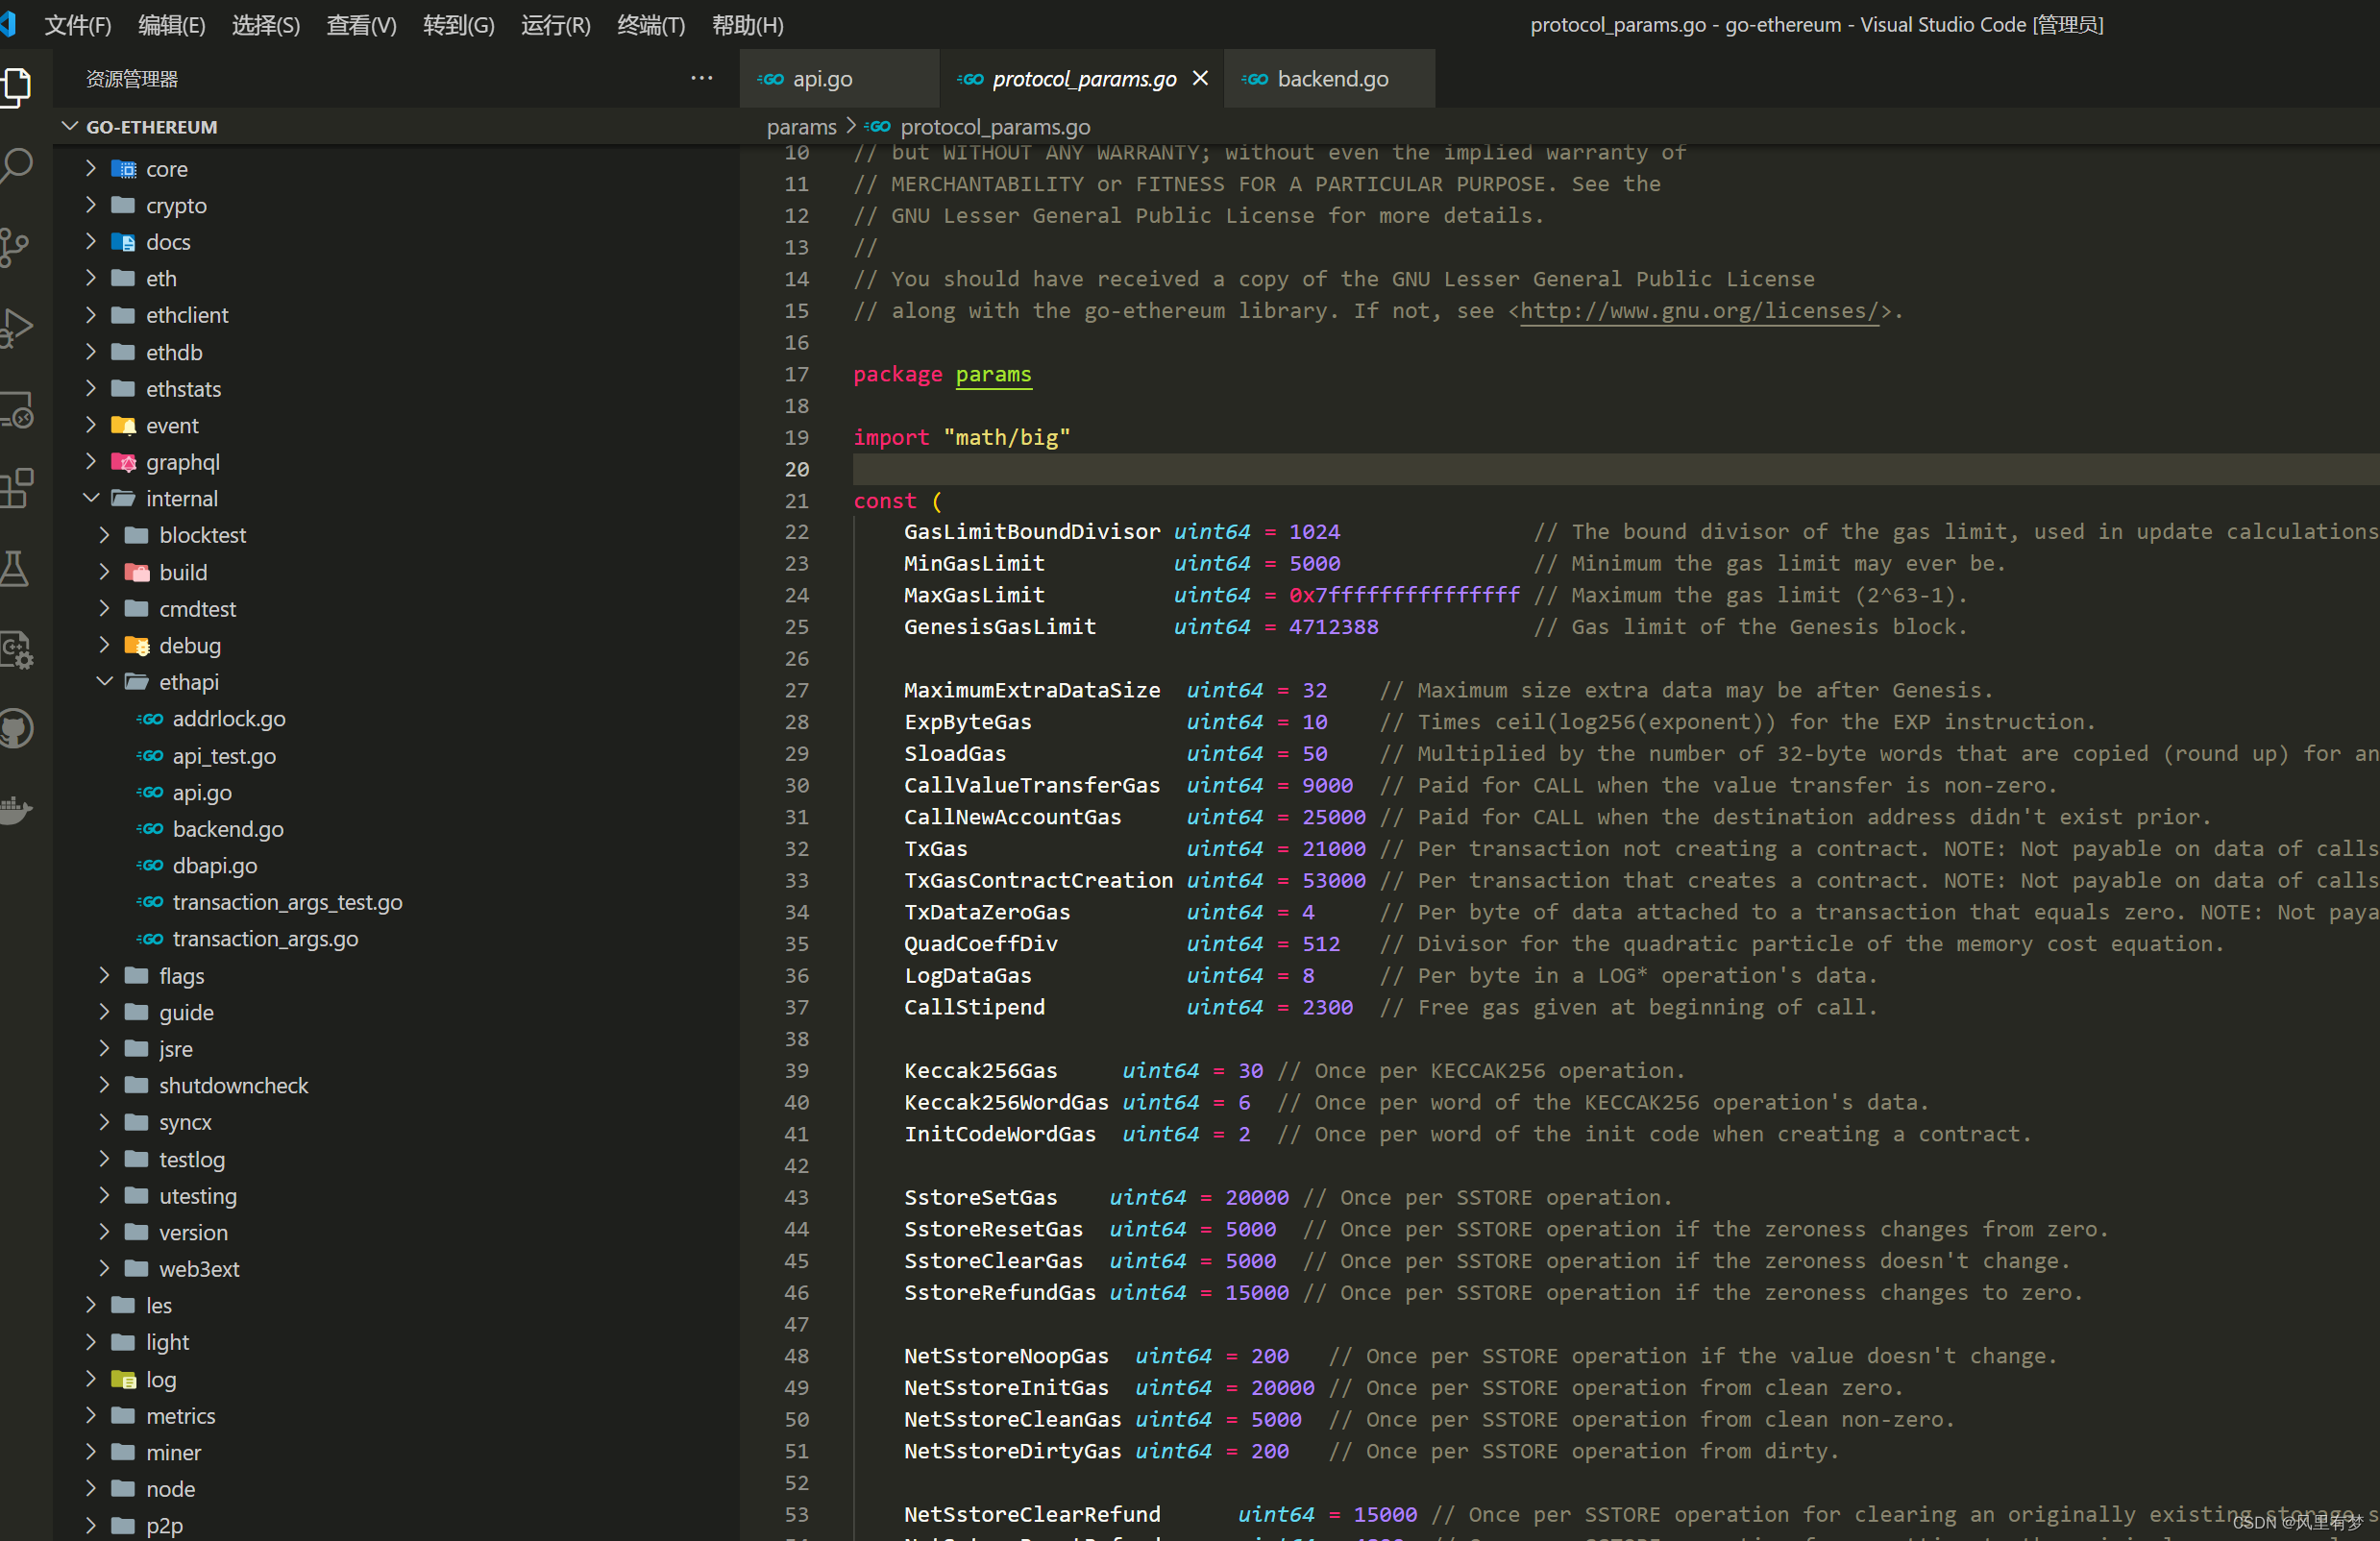Open the 终端(T) menu

[650, 25]
